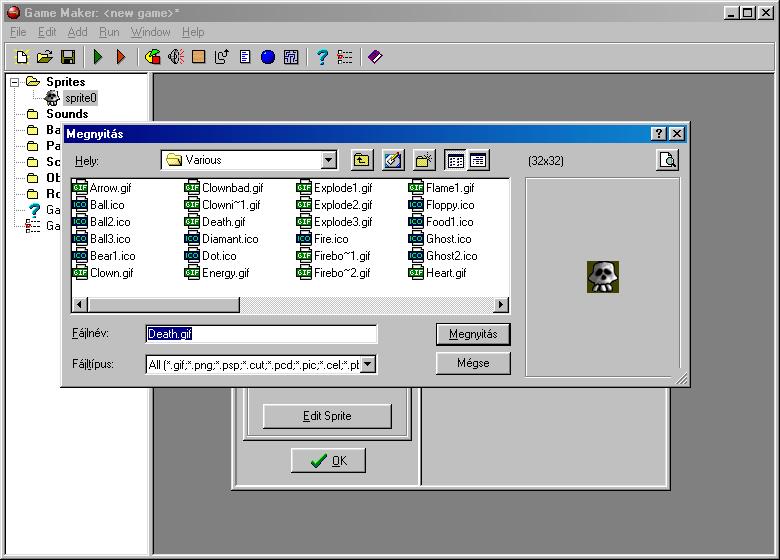Click the preview magnifier icon in dialog
Screen dimensions: 780x560
coord(667,160)
